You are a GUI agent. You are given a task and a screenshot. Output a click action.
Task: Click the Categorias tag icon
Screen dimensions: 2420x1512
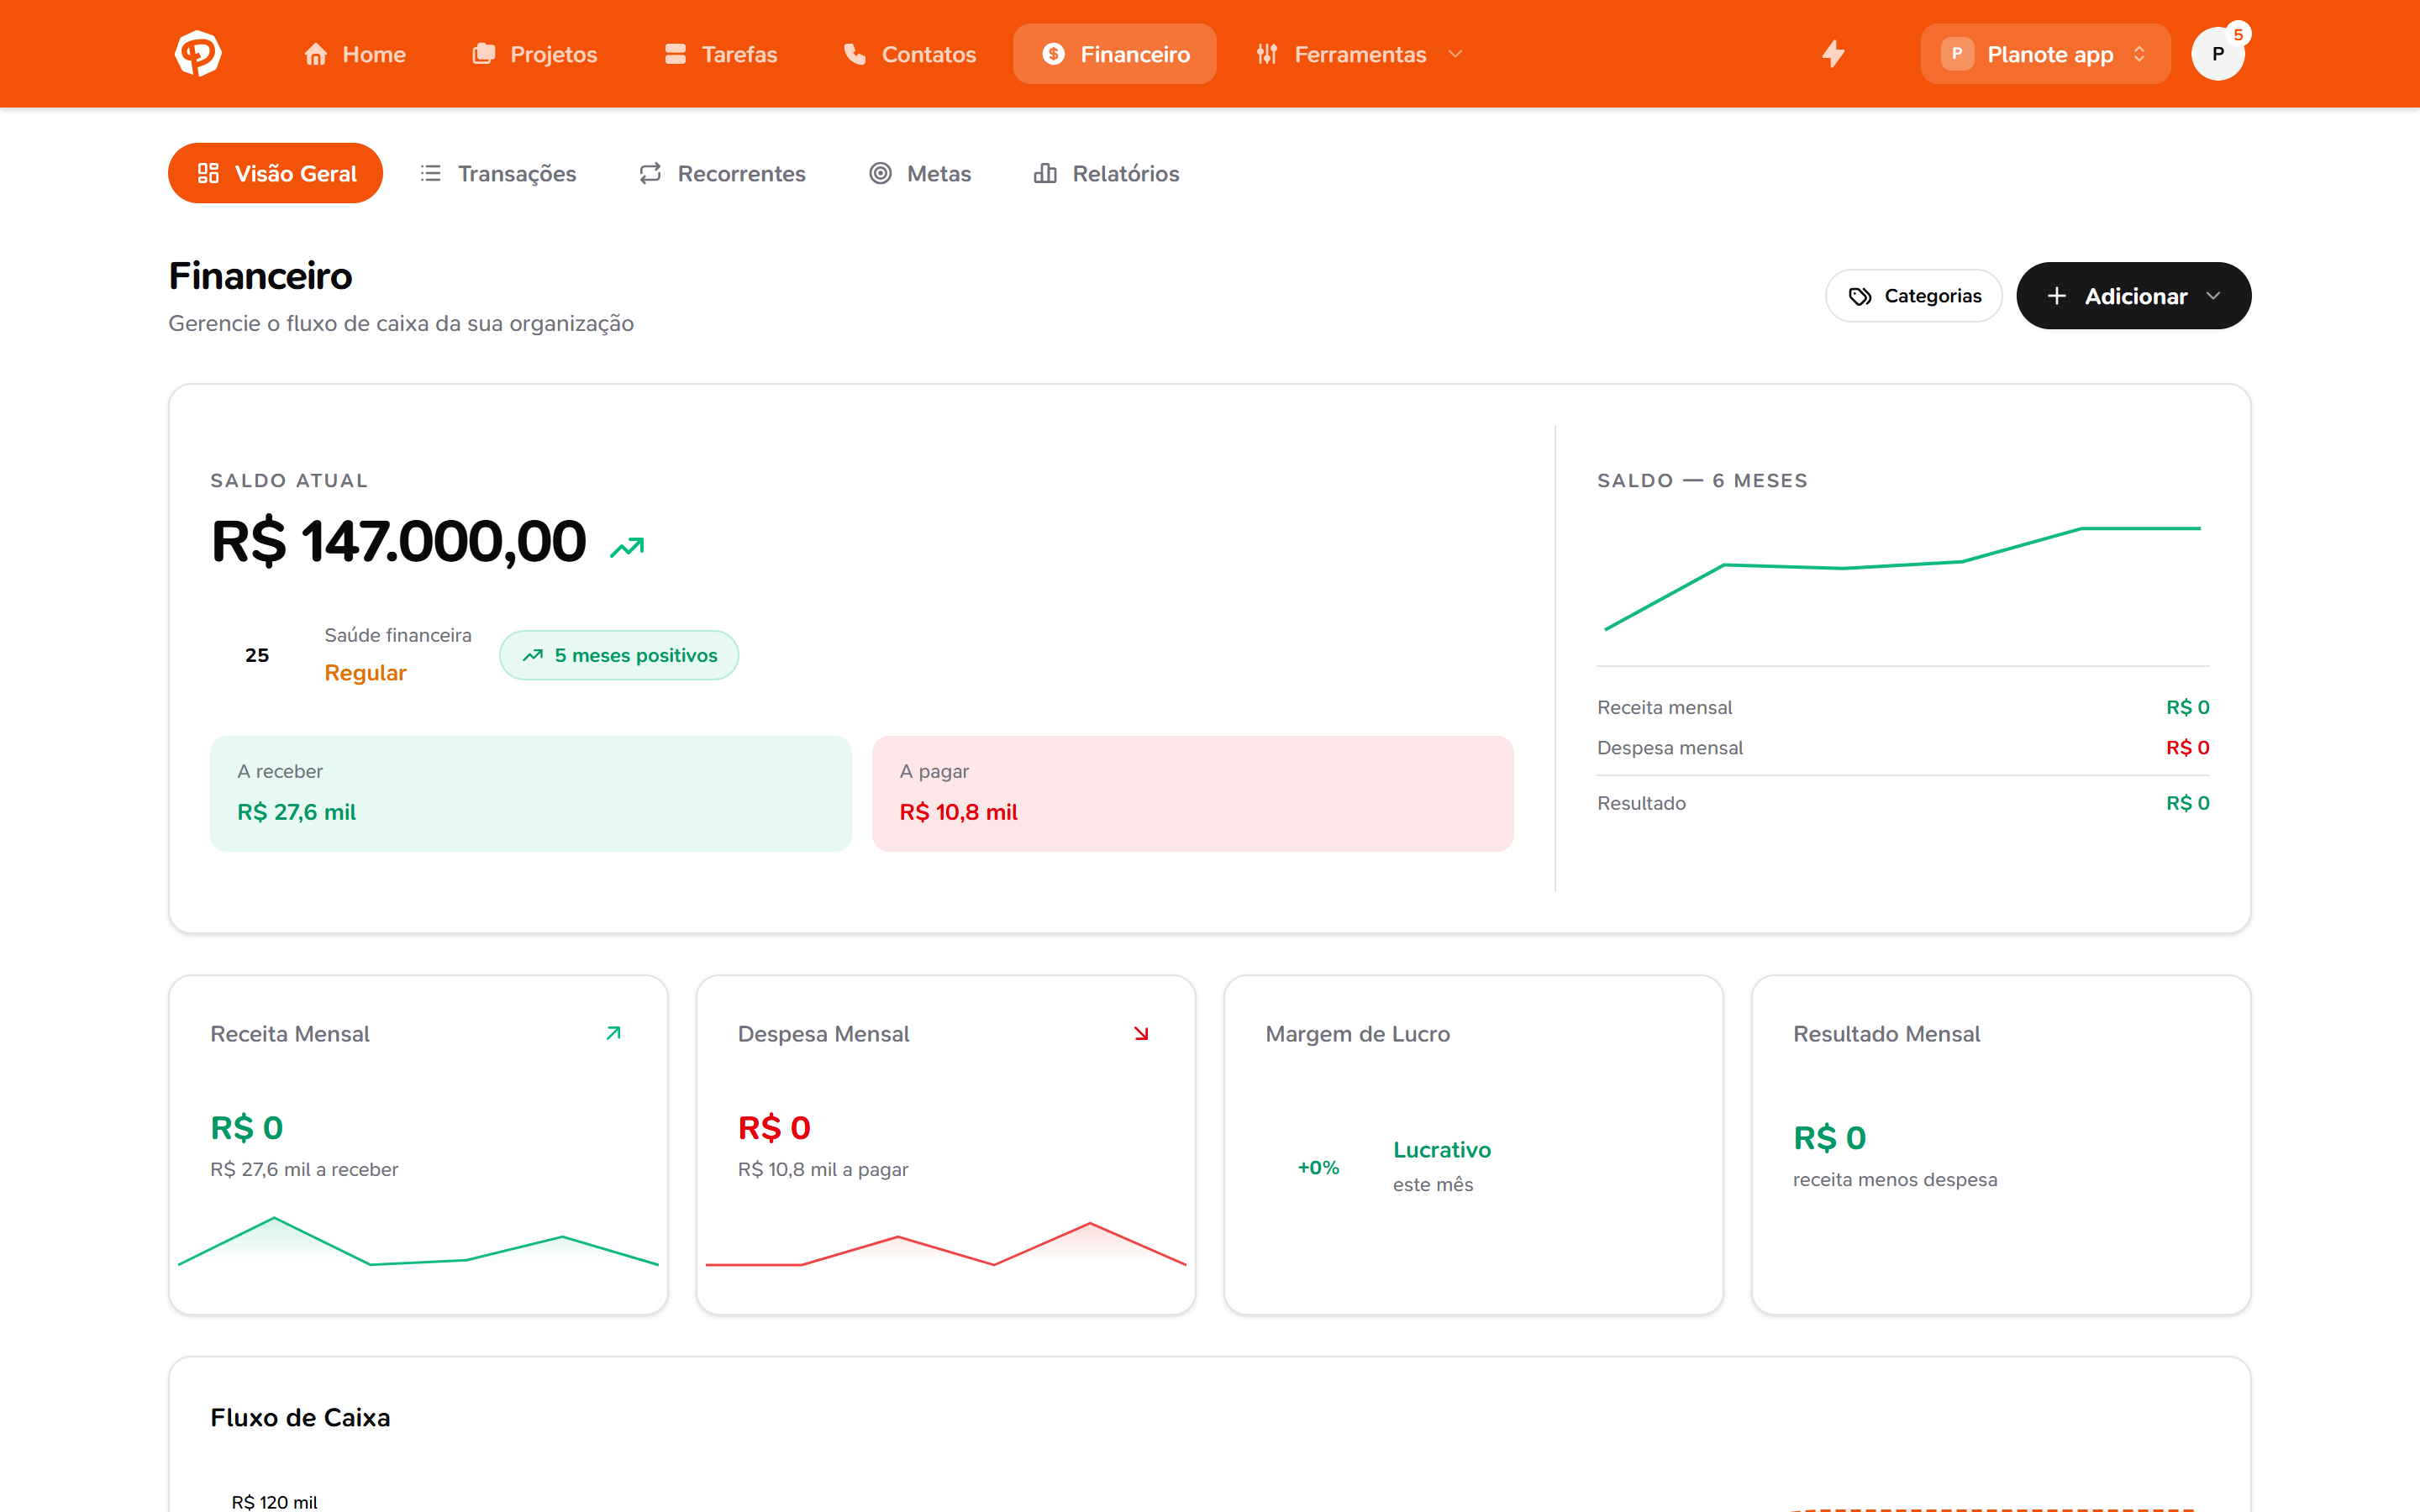(1860, 296)
